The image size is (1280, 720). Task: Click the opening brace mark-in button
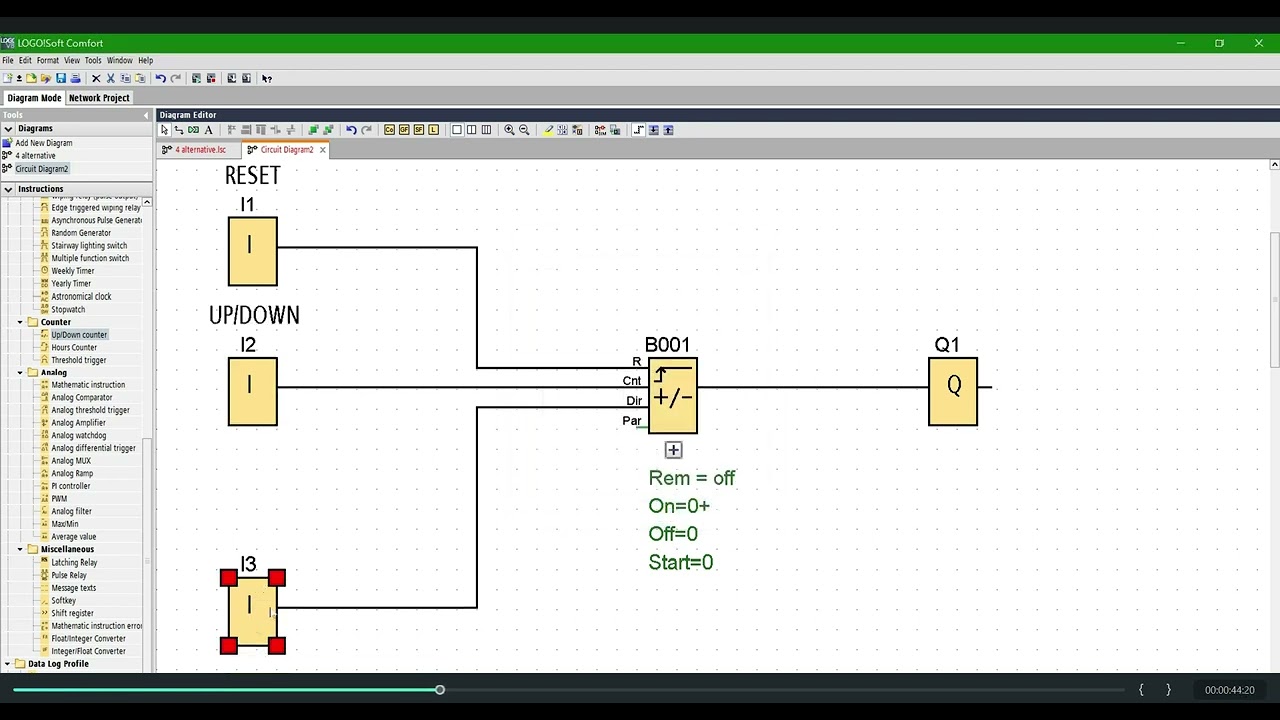(x=1141, y=690)
